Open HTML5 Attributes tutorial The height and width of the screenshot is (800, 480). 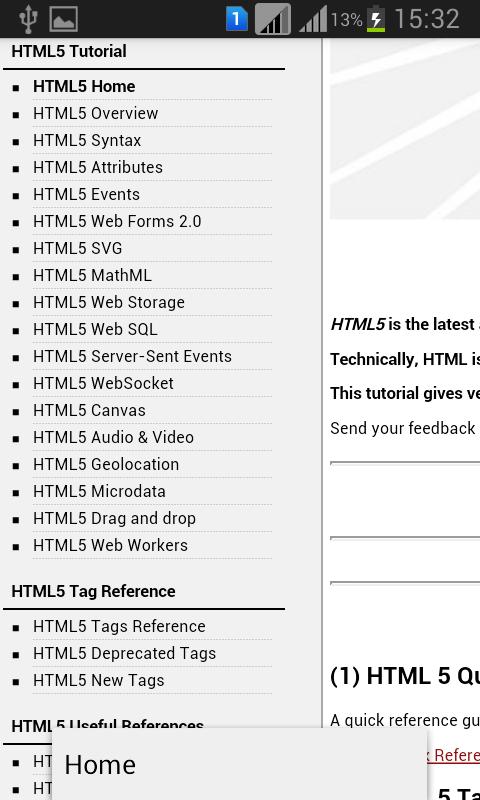pyautogui.click(x=98, y=167)
